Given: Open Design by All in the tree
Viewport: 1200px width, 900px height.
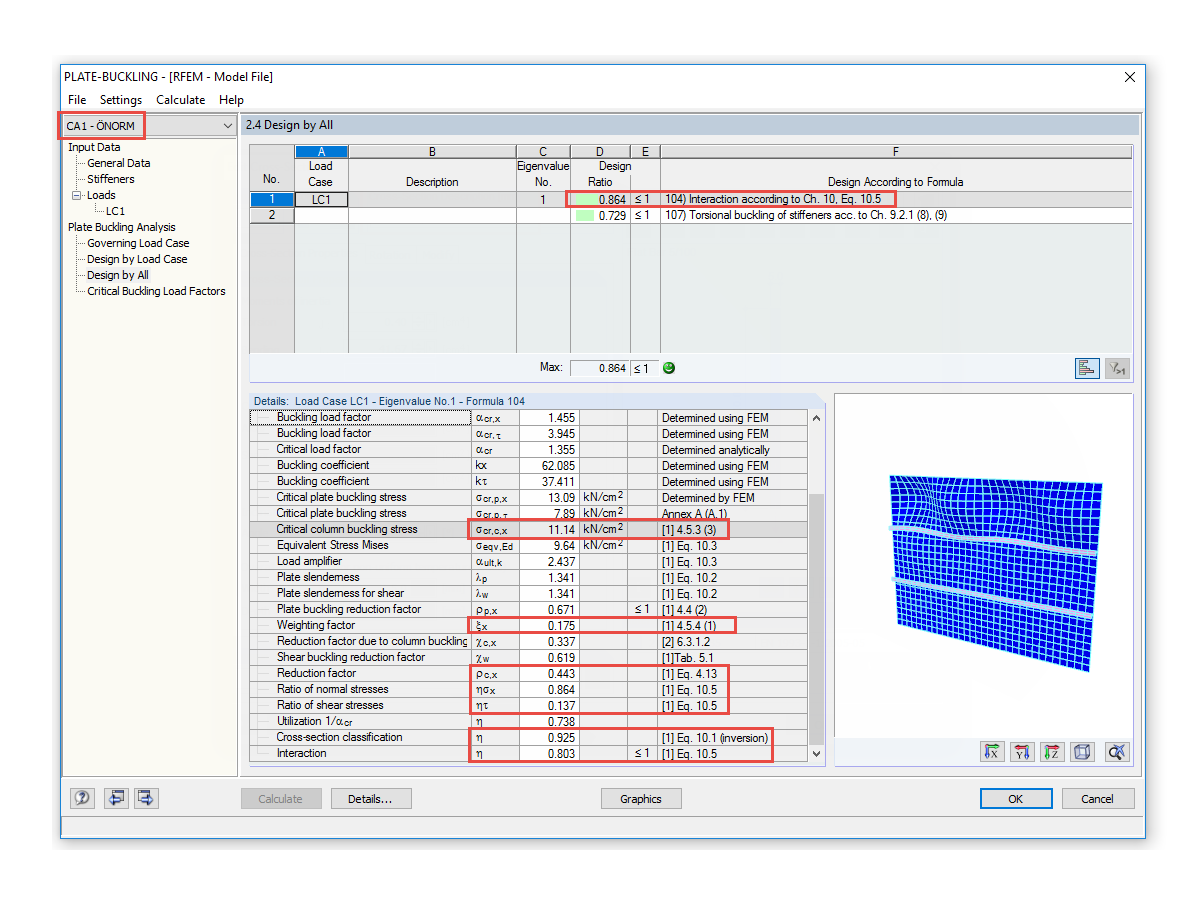Looking at the screenshot, I should coord(118,275).
